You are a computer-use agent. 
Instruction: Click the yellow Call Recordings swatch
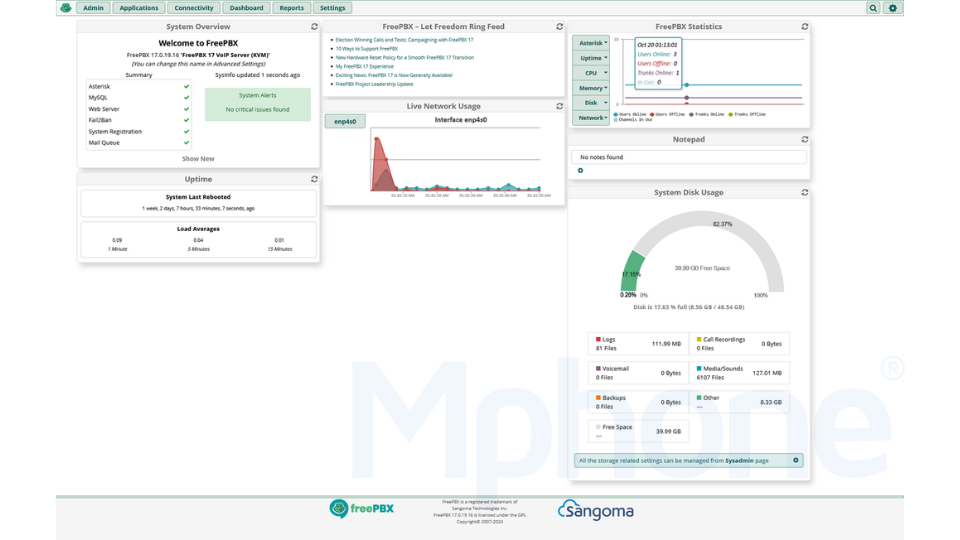(699, 339)
